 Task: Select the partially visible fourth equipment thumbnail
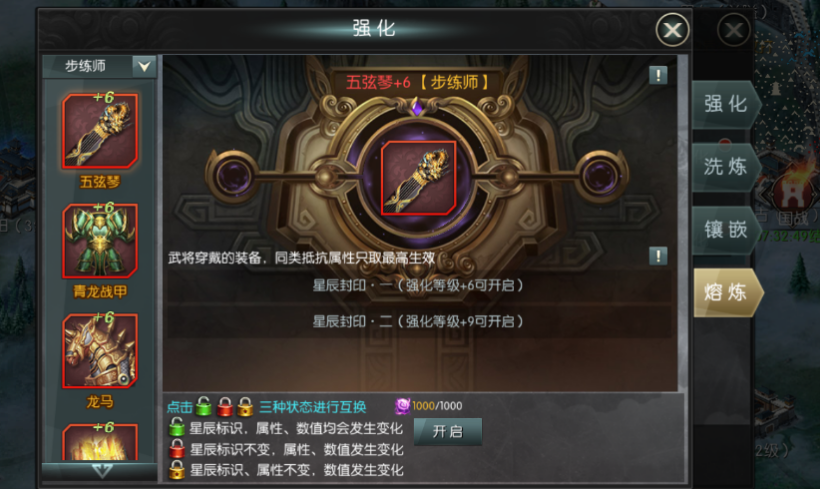click(x=100, y=442)
